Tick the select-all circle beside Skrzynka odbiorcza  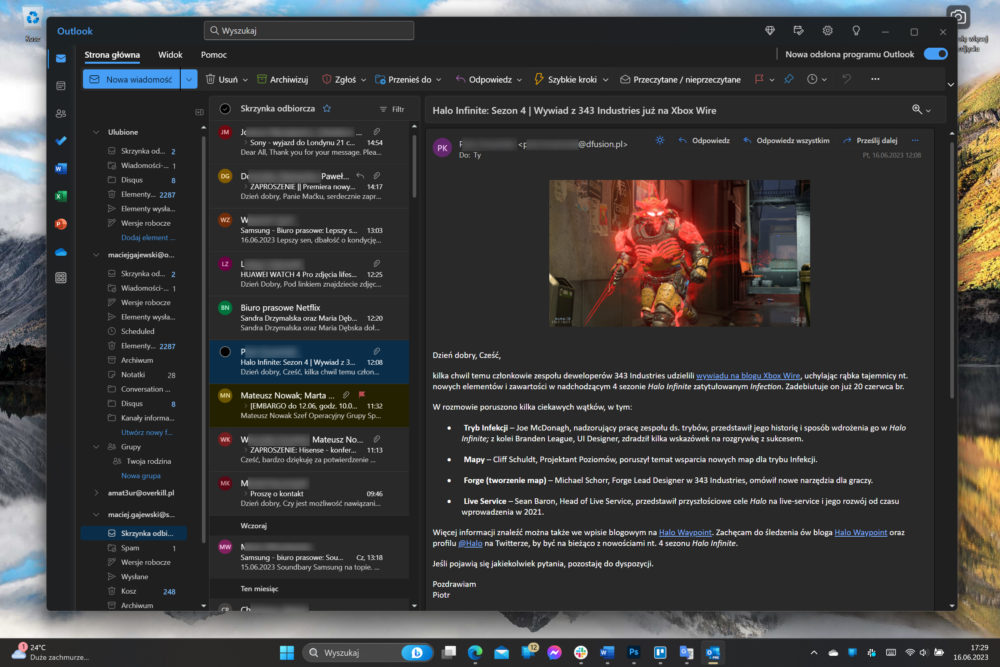click(225, 108)
